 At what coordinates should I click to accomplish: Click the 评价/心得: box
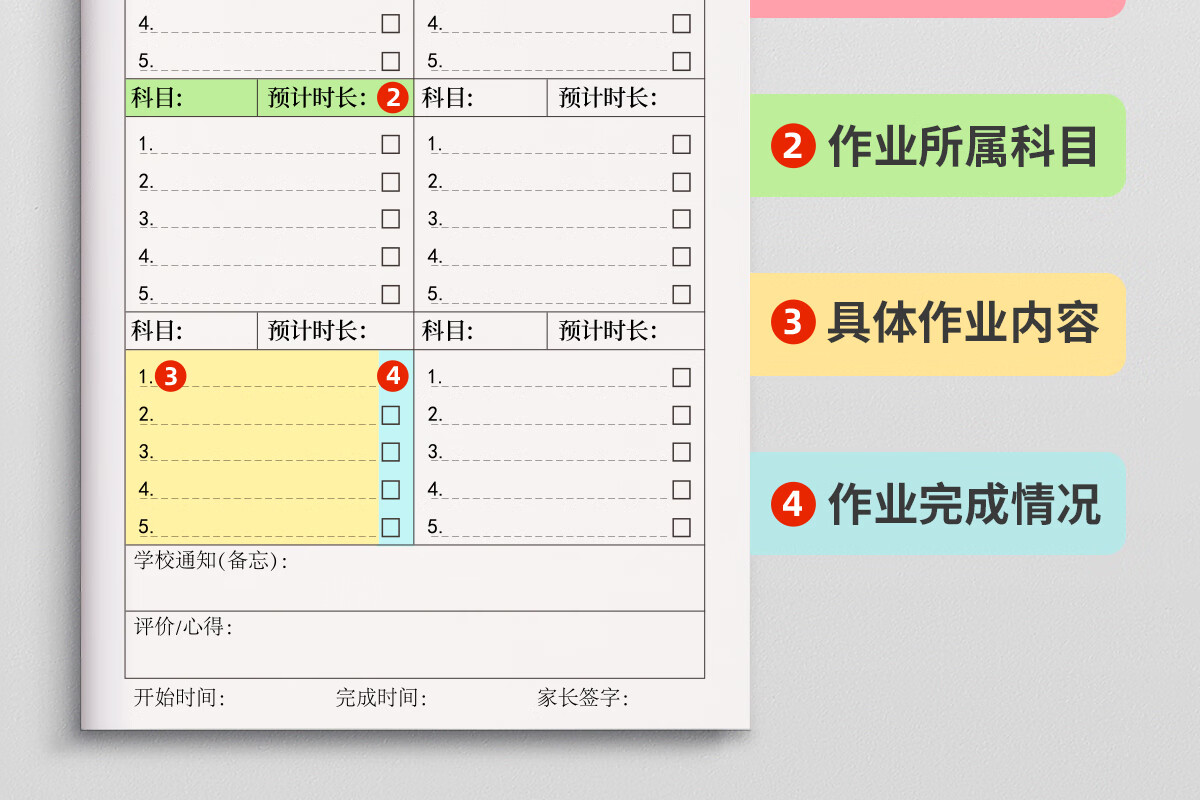pos(415,645)
